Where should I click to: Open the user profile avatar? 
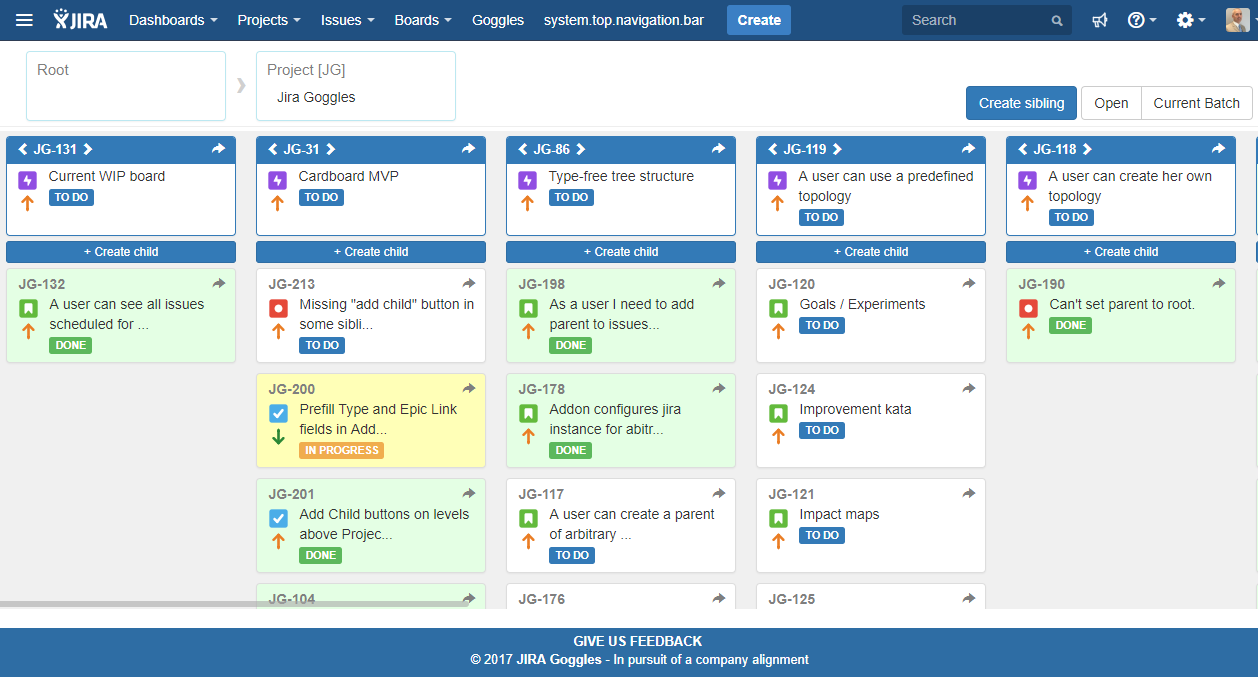[1237, 20]
